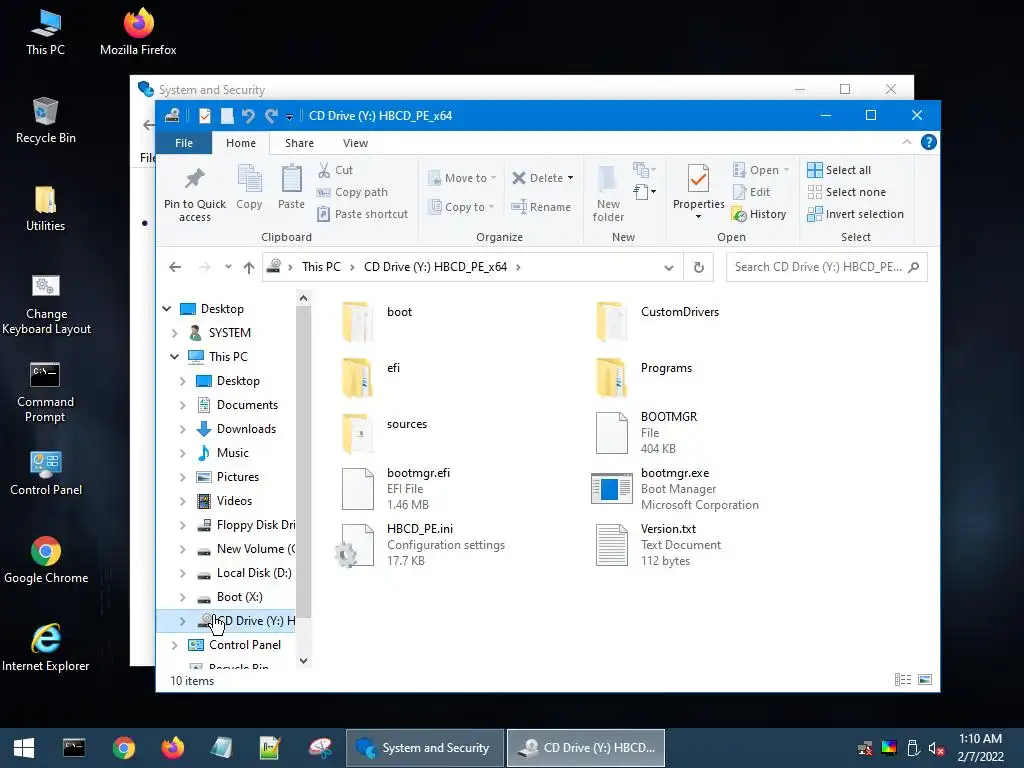Image resolution: width=1024 pixels, height=768 pixels.
Task: Open Command Prompt desktop shortcut
Action: click(45, 392)
